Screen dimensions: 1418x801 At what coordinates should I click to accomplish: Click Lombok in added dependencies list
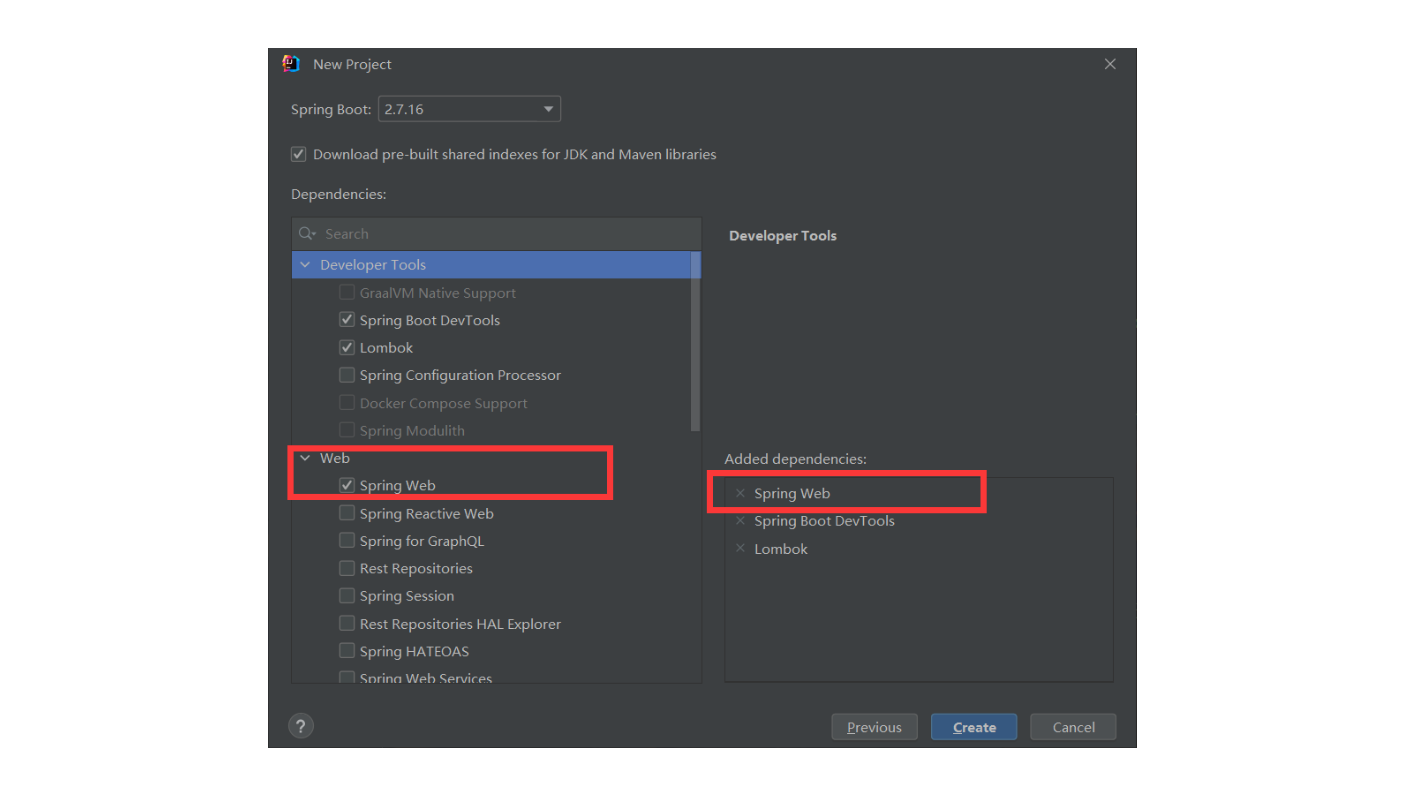click(x=781, y=549)
